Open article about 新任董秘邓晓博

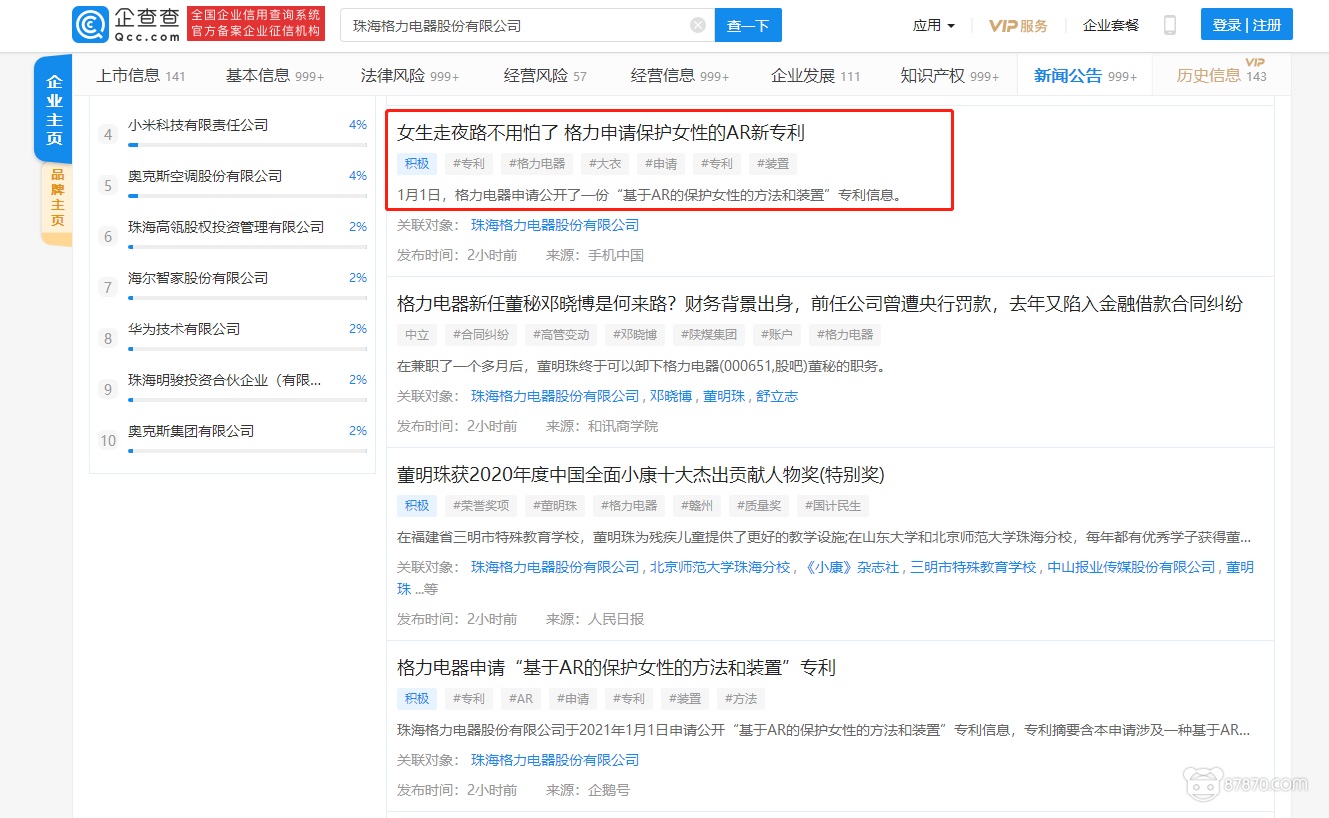tap(820, 304)
